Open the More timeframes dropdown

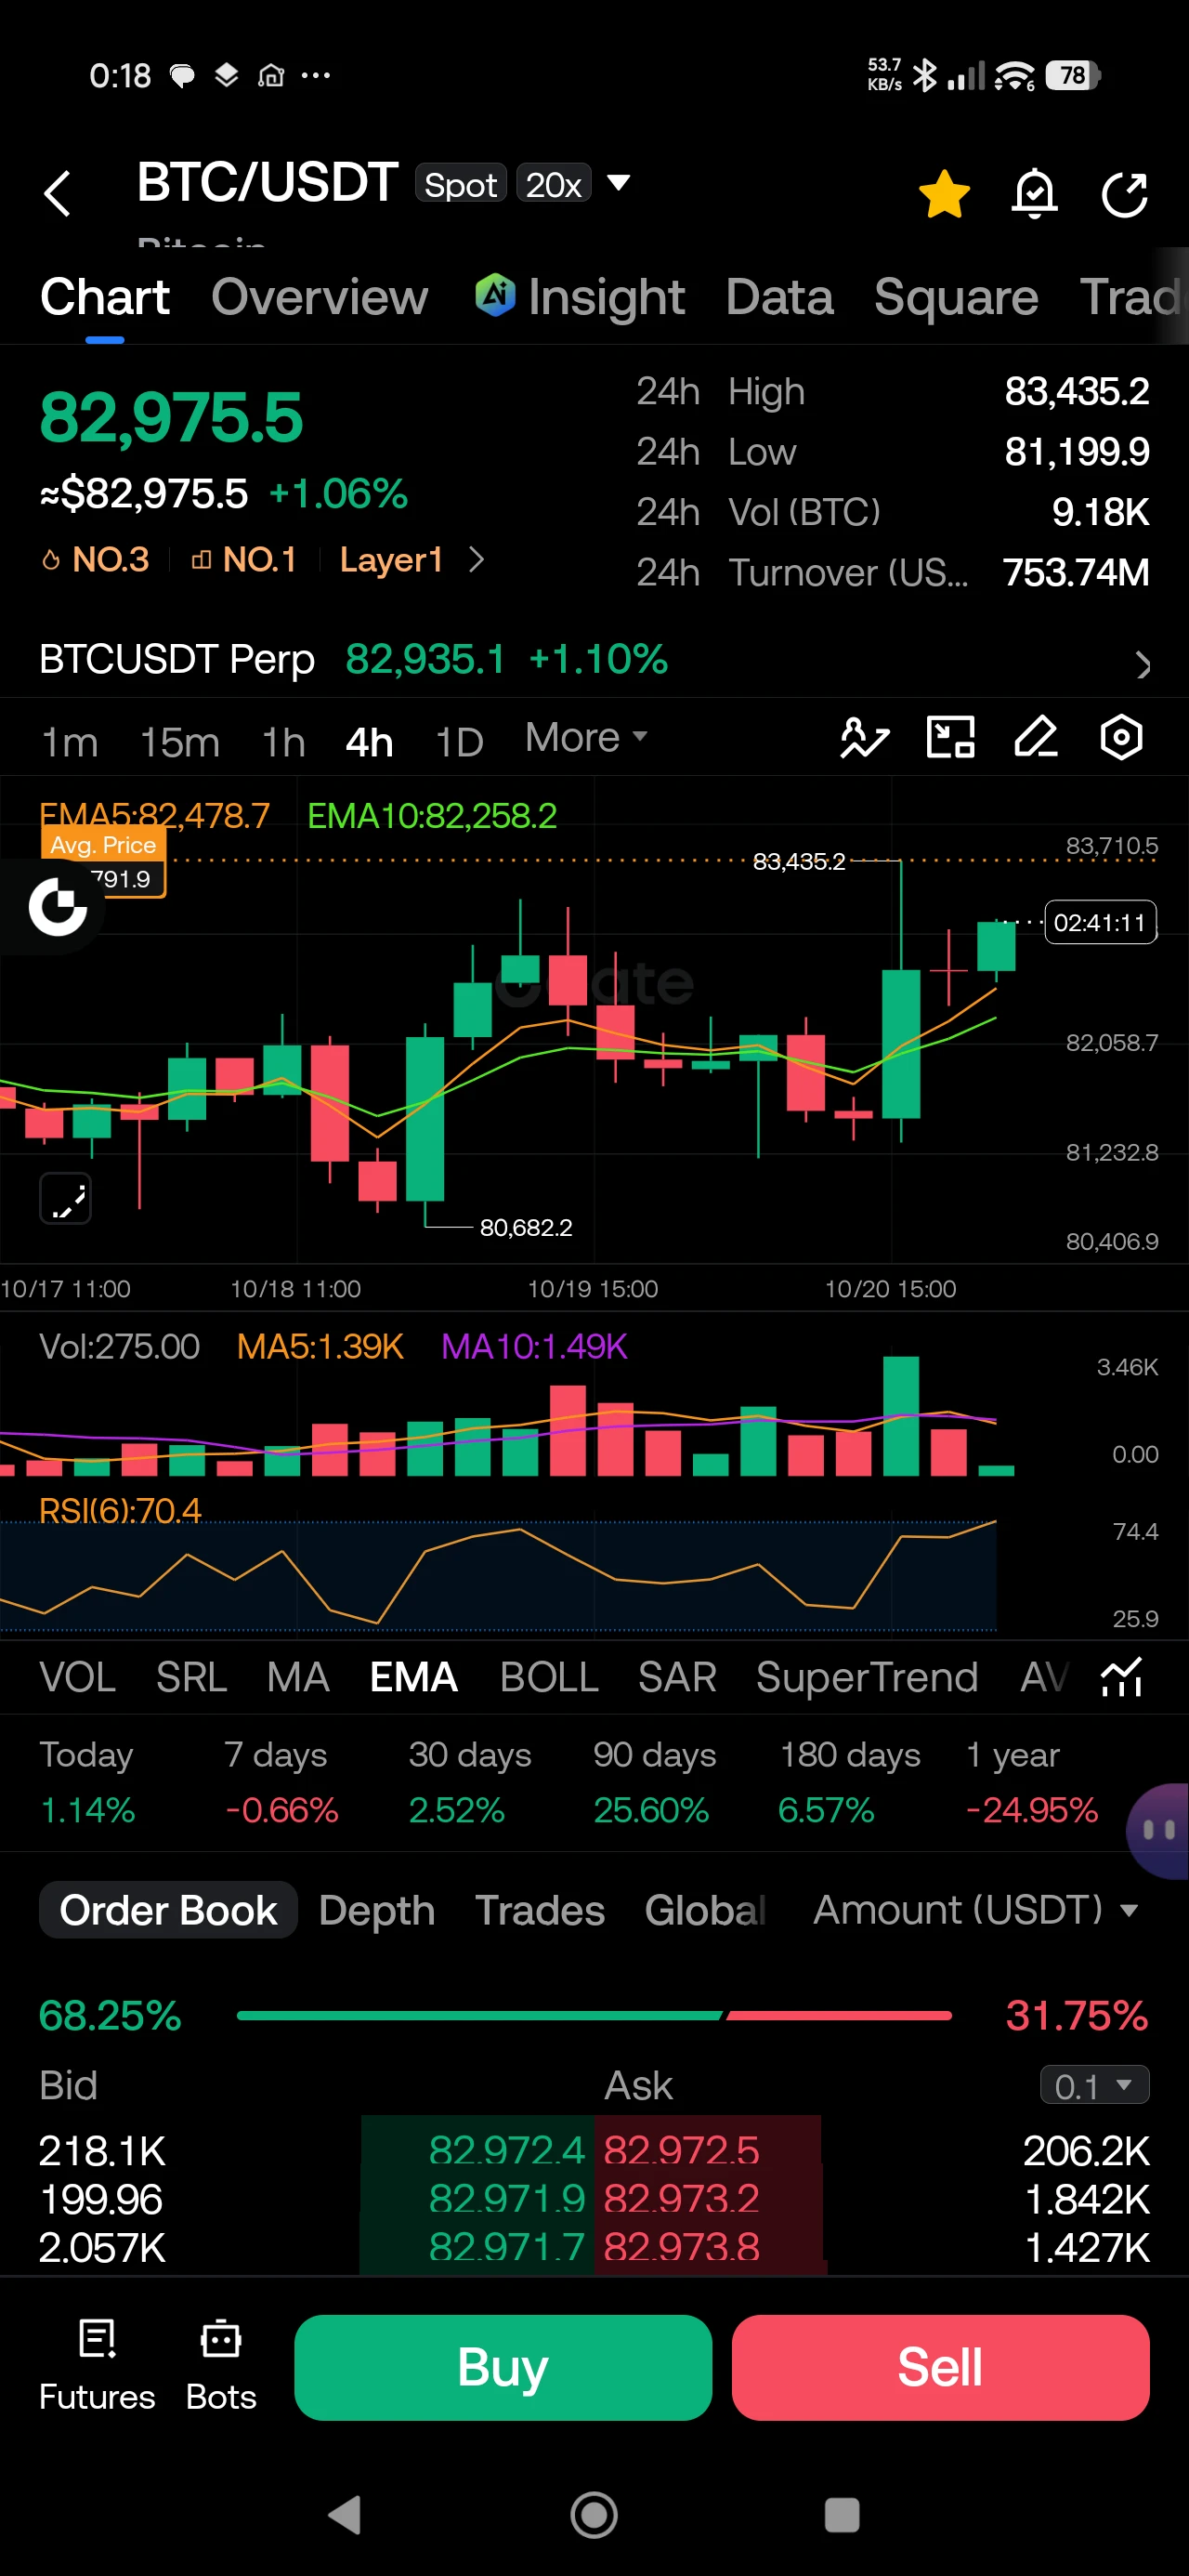[586, 738]
